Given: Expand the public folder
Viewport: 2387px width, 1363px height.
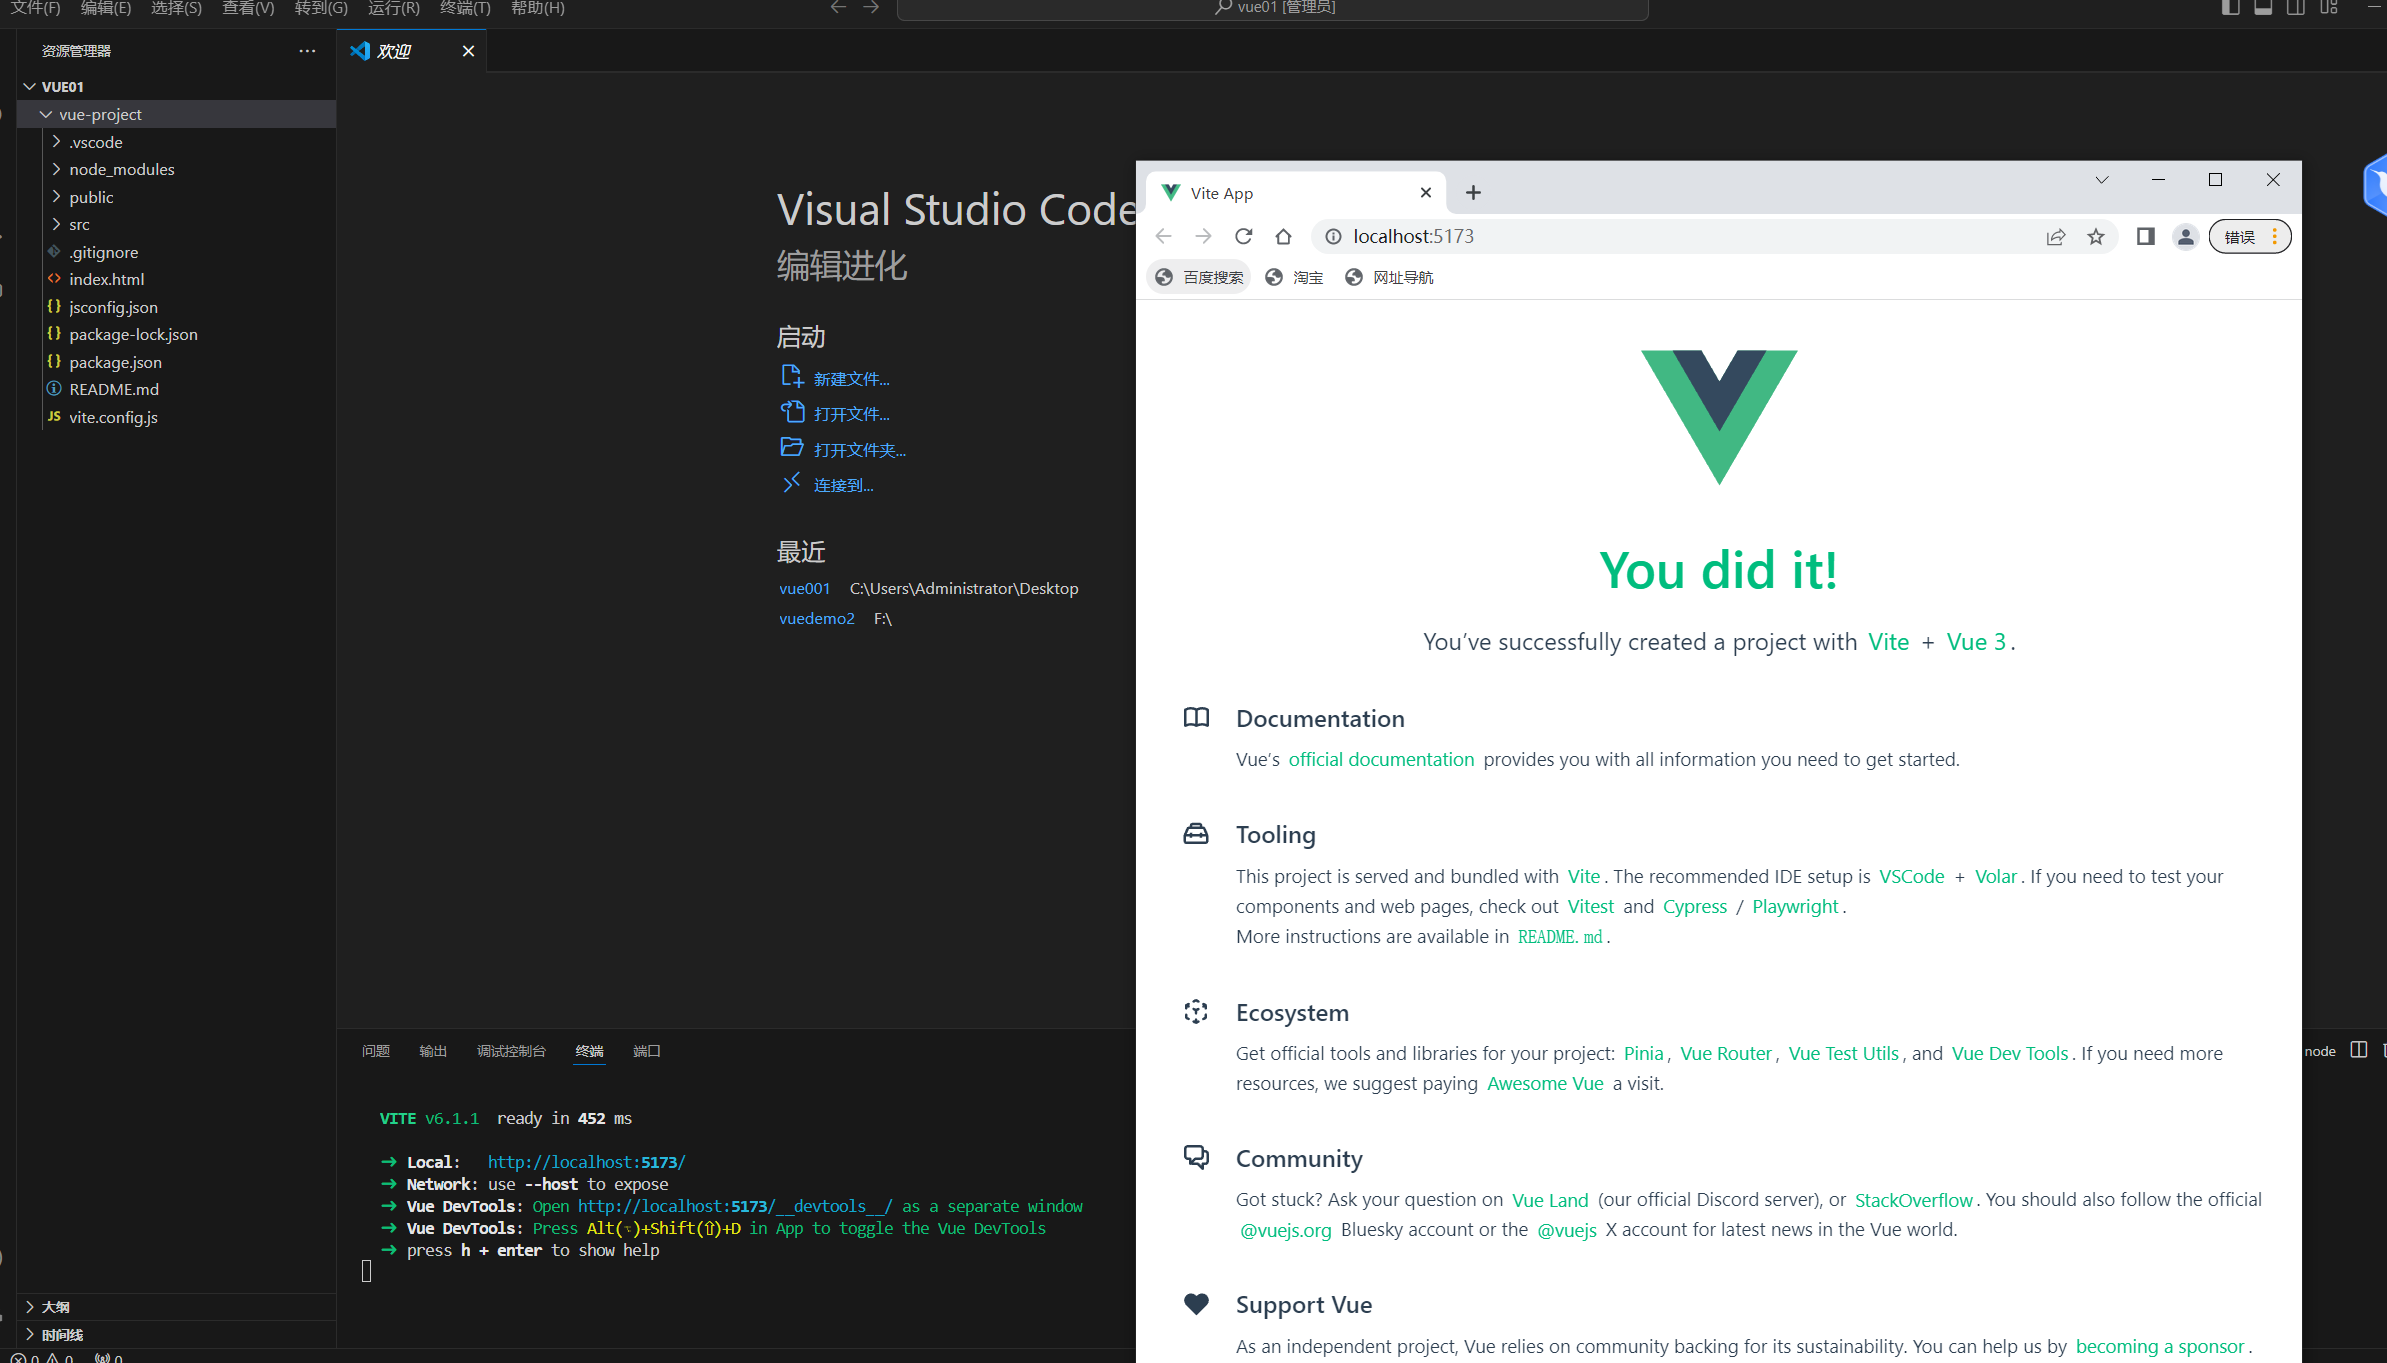Looking at the screenshot, I should (x=57, y=197).
